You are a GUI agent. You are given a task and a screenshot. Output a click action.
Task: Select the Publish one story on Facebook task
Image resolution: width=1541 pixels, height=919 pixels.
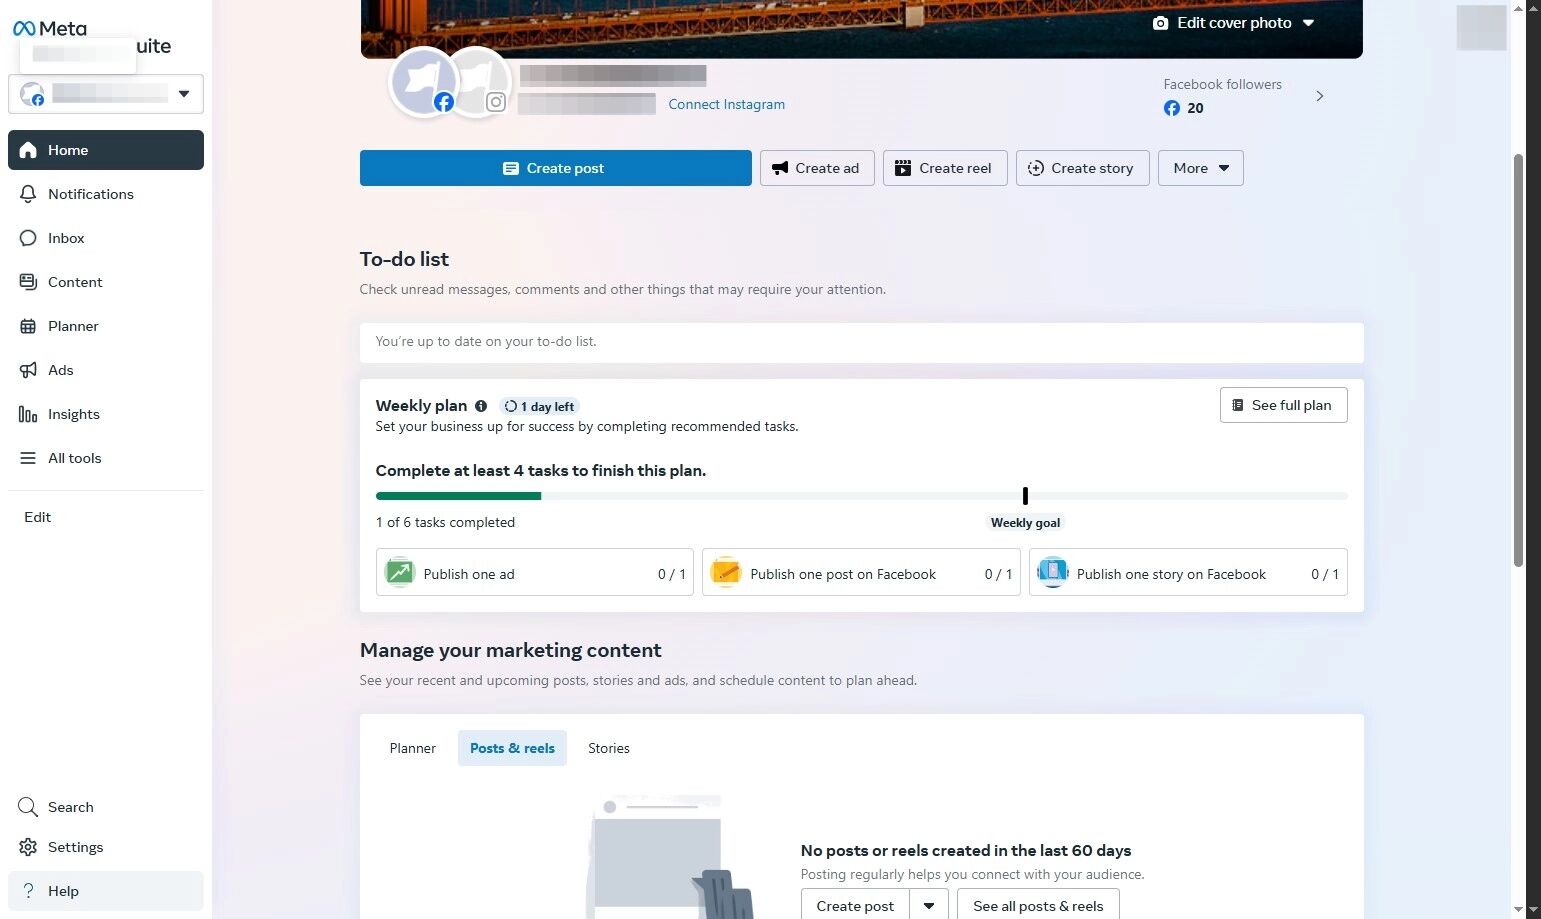coord(1187,573)
